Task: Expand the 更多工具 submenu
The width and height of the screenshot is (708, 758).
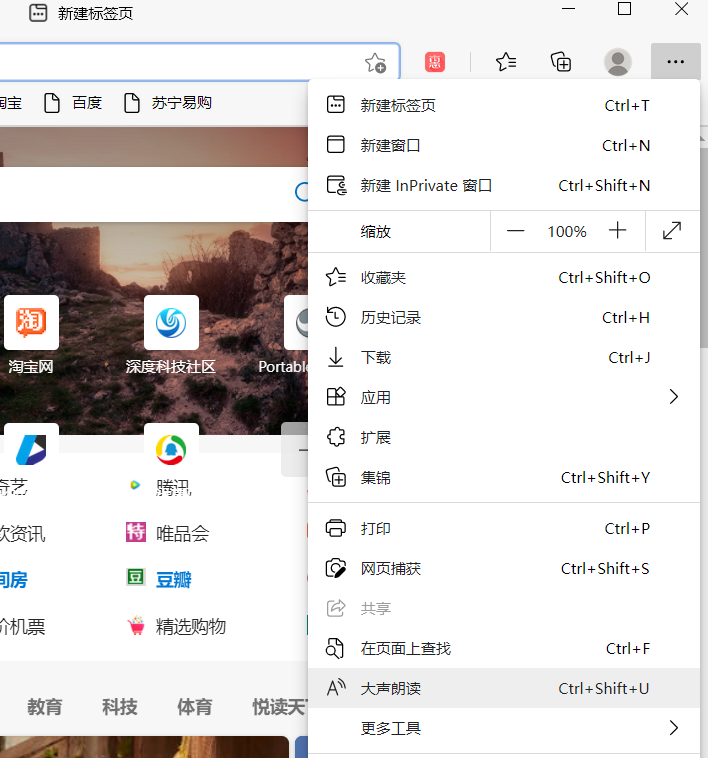Action: point(504,728)
